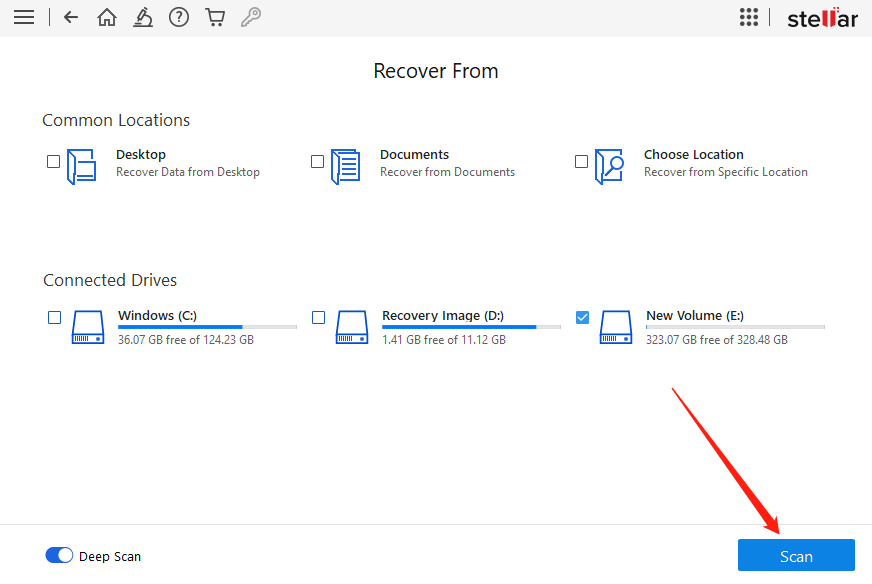Click the key activation icon
Screen dimensions: 872x584
click(x=251, y=17)
